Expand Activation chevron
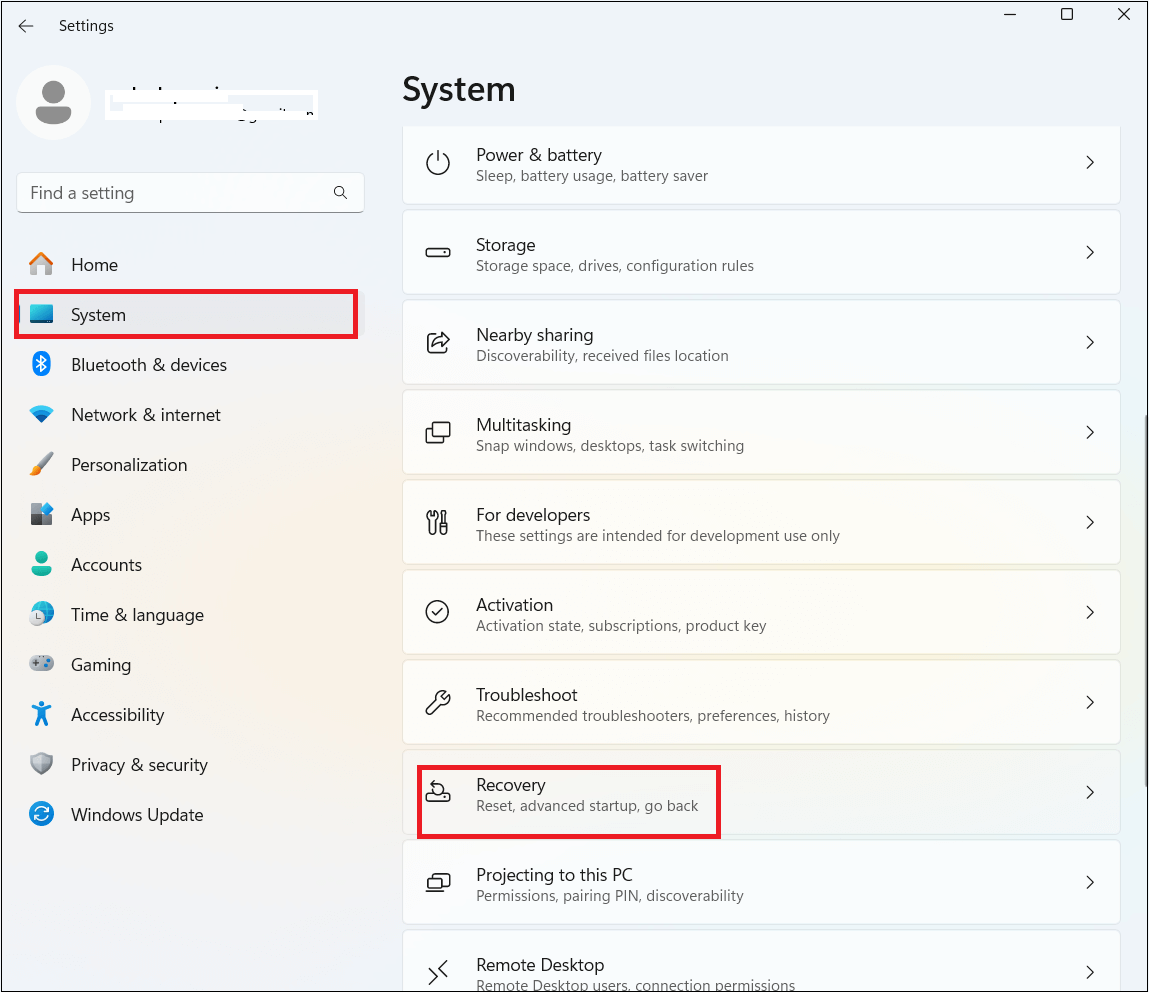1149x992 pixels. 1090,612
